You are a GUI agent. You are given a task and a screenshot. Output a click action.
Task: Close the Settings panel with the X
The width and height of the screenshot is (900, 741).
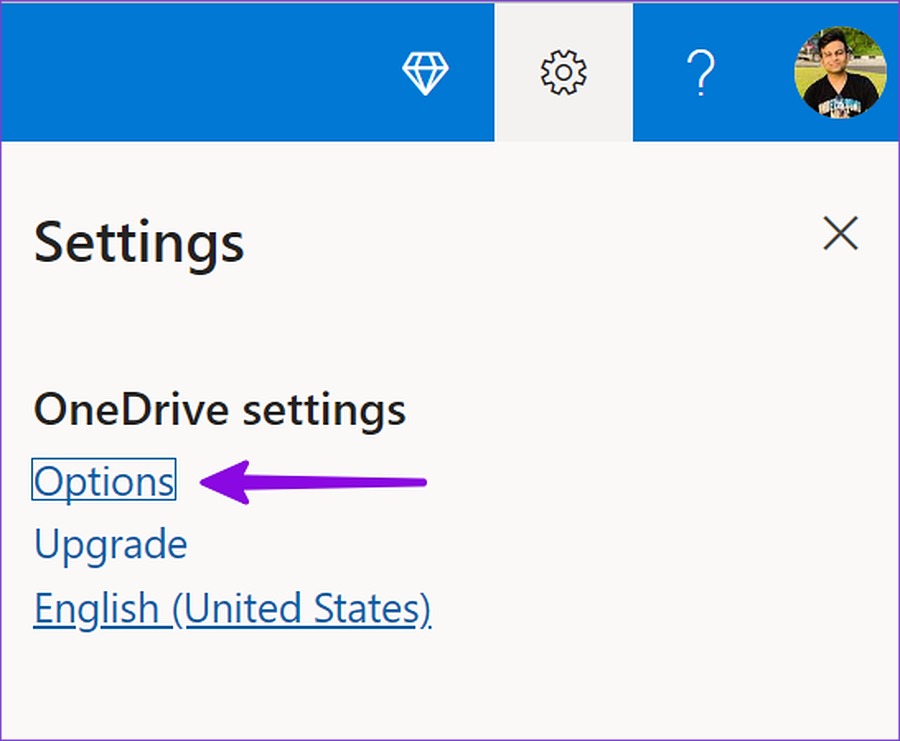click(x=840, y=233)
